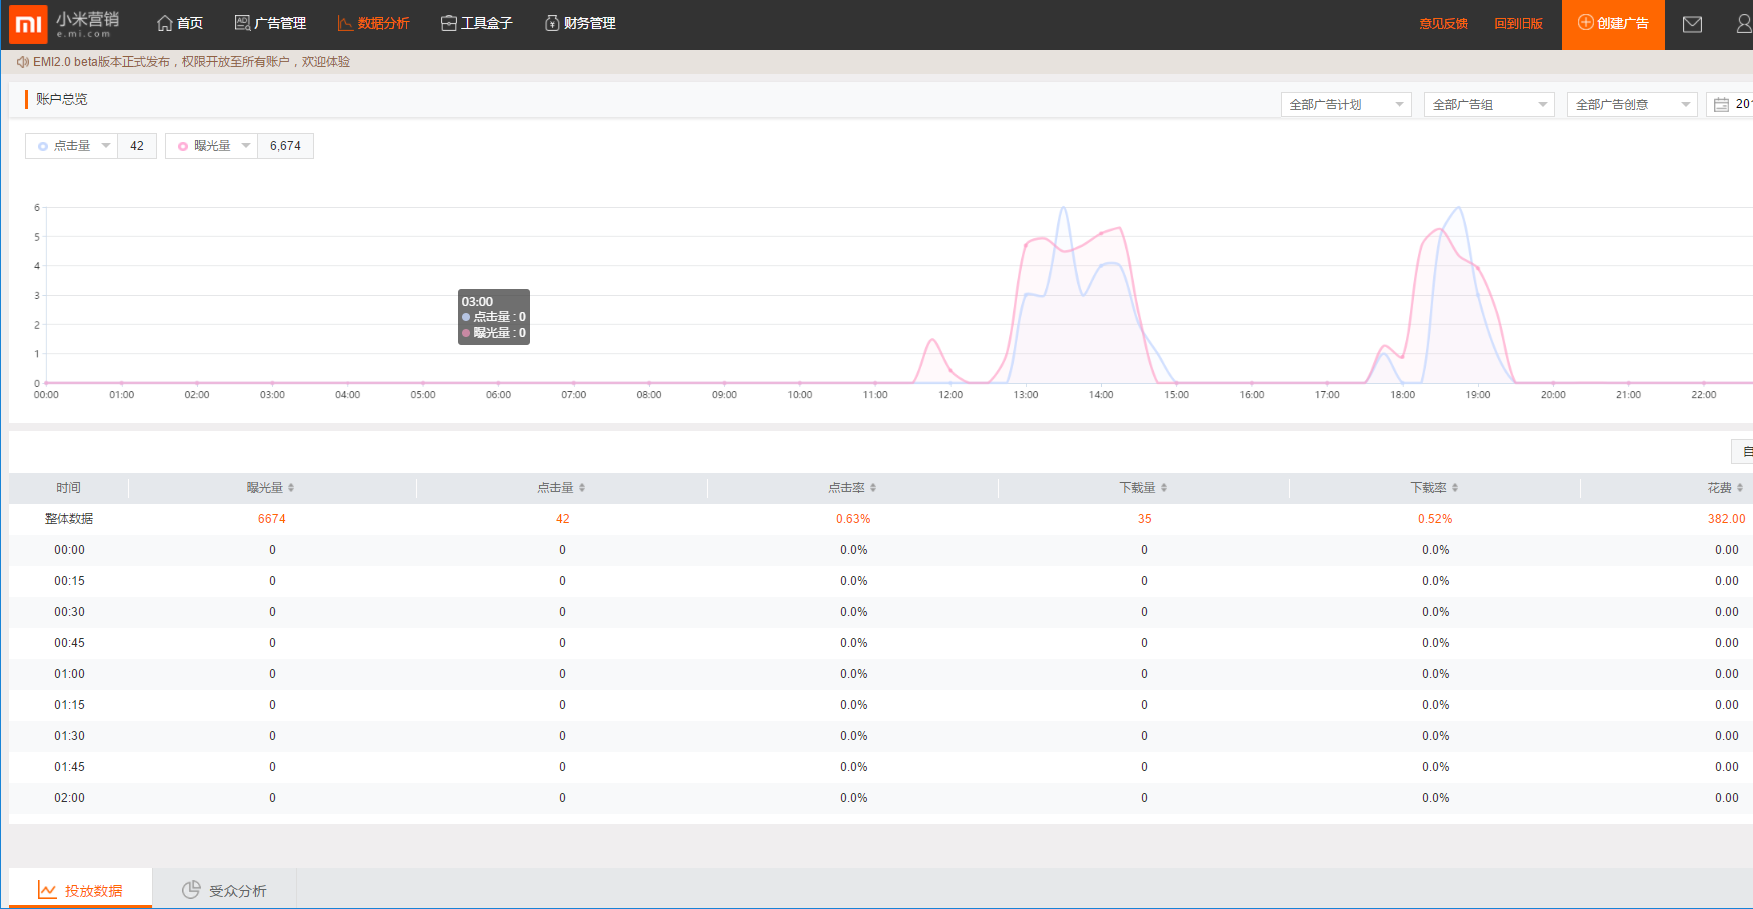Click the 回到旧版 link
The width and height of the screenshot is (1753, 909).
pos(1518,24)
